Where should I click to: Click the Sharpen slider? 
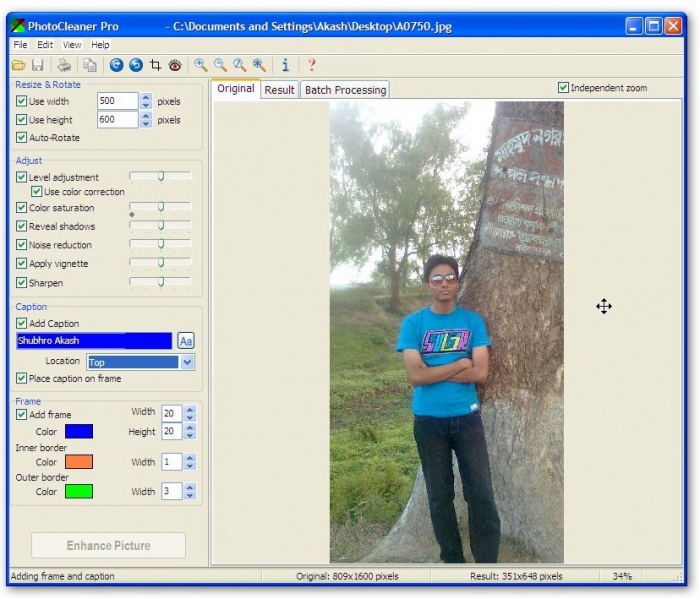pos(161,282)
